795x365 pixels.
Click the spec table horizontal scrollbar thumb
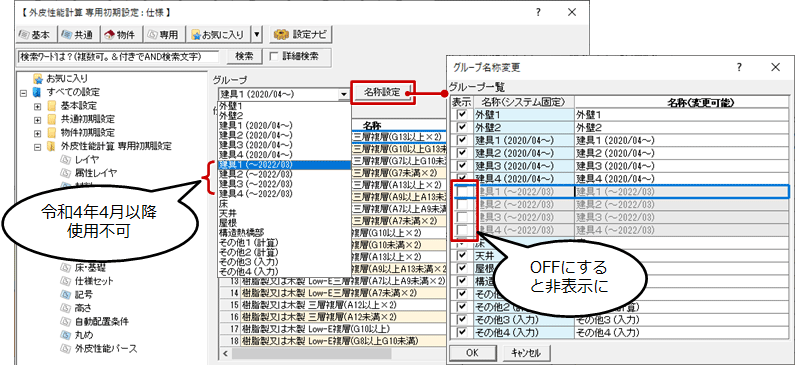[311, 353]
